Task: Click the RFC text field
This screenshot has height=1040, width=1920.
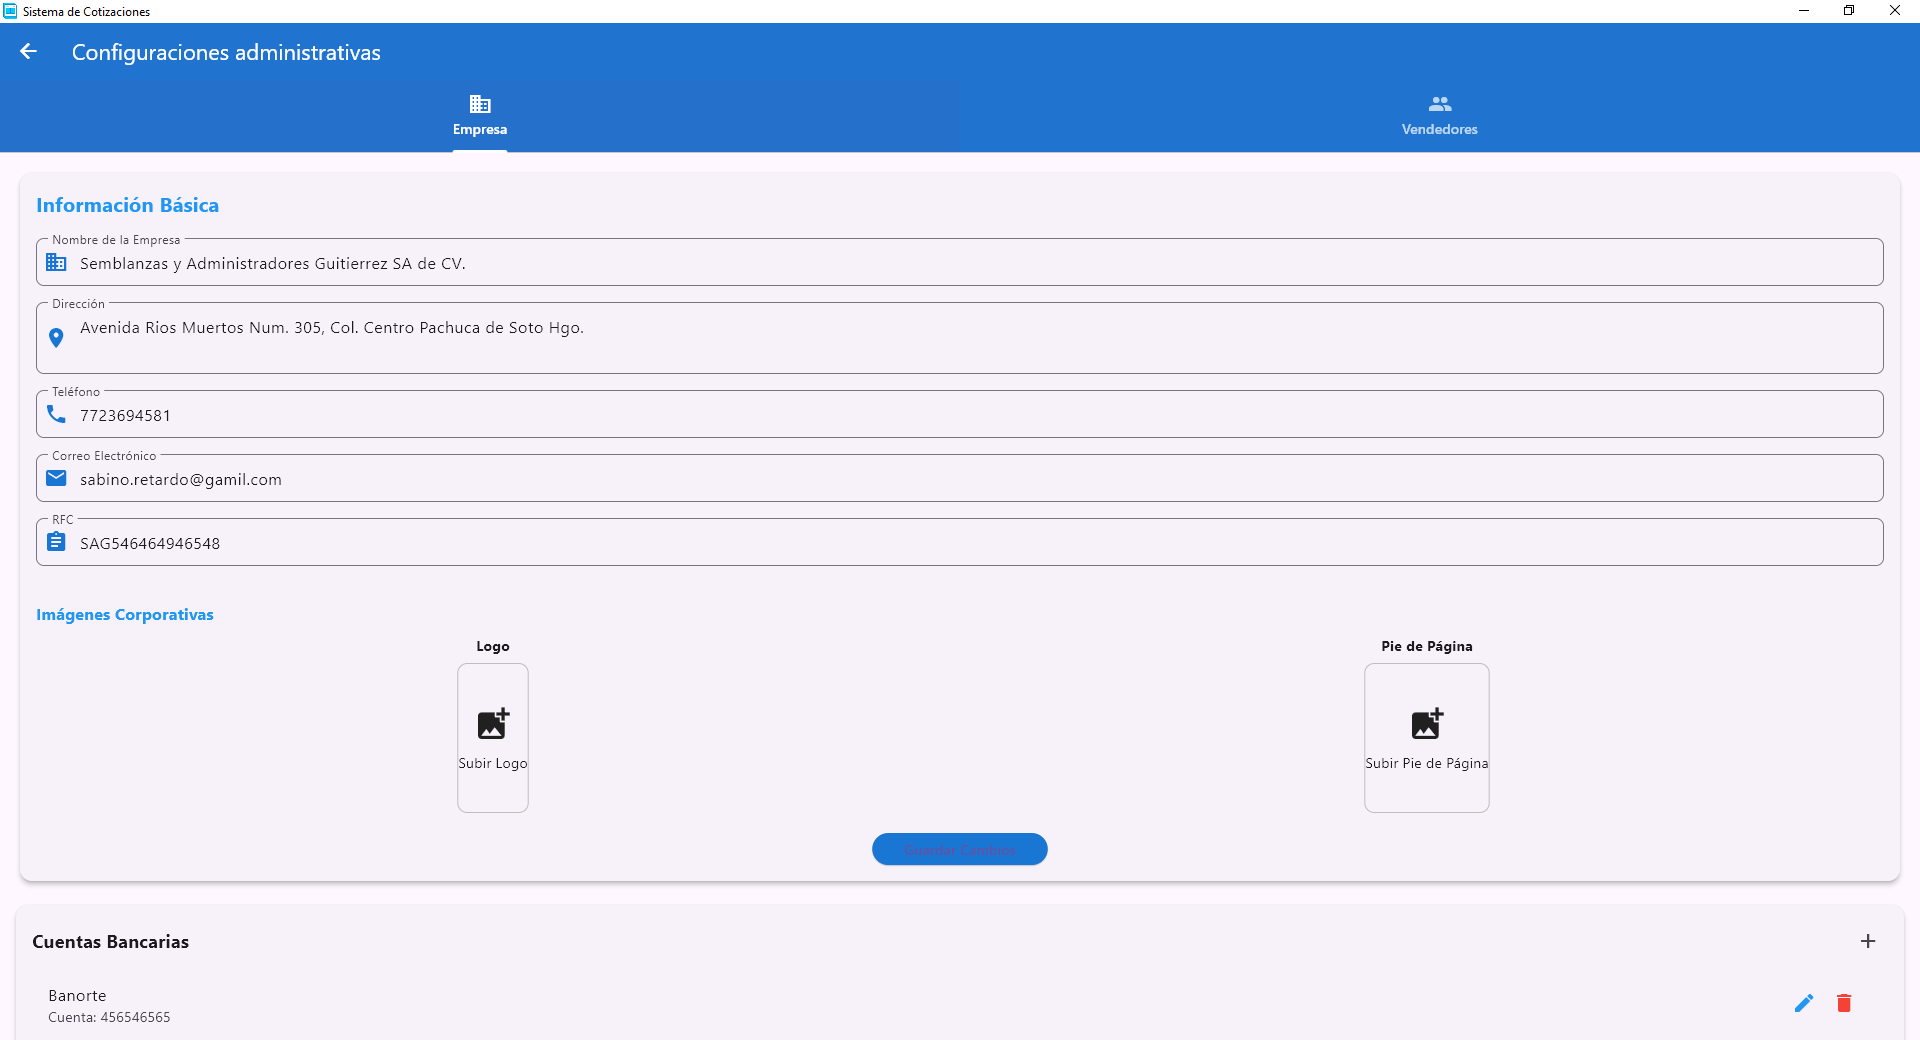Action: pos(960,544)
